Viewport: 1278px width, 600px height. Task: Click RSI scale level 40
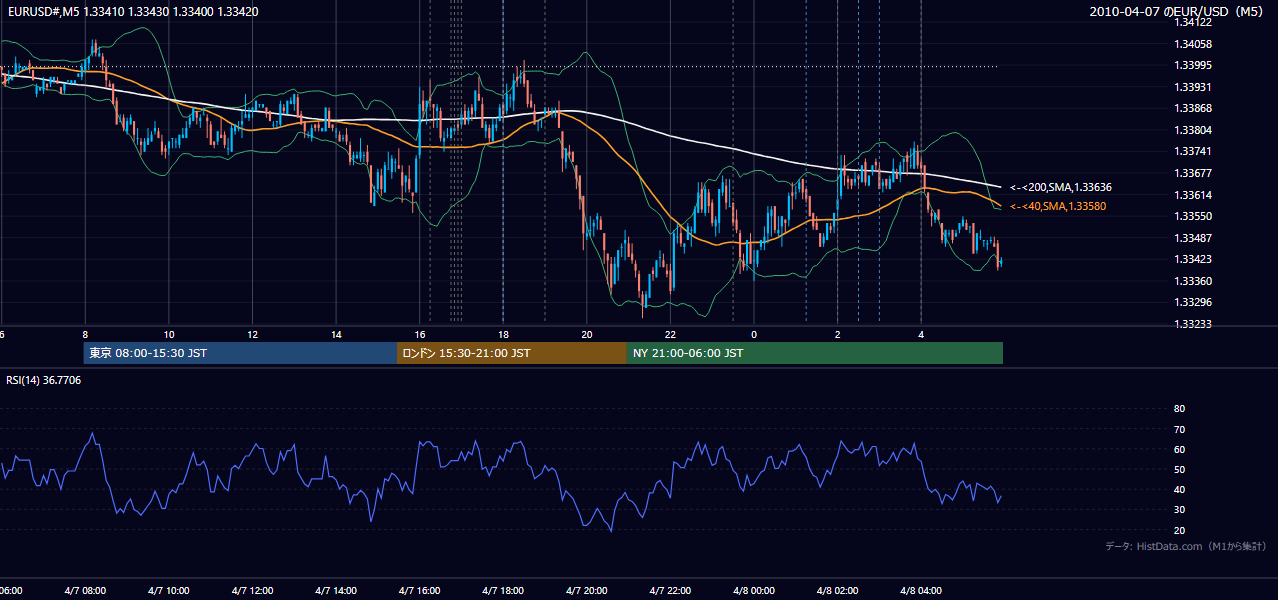pyautogui.click(x=1179, y=489)
